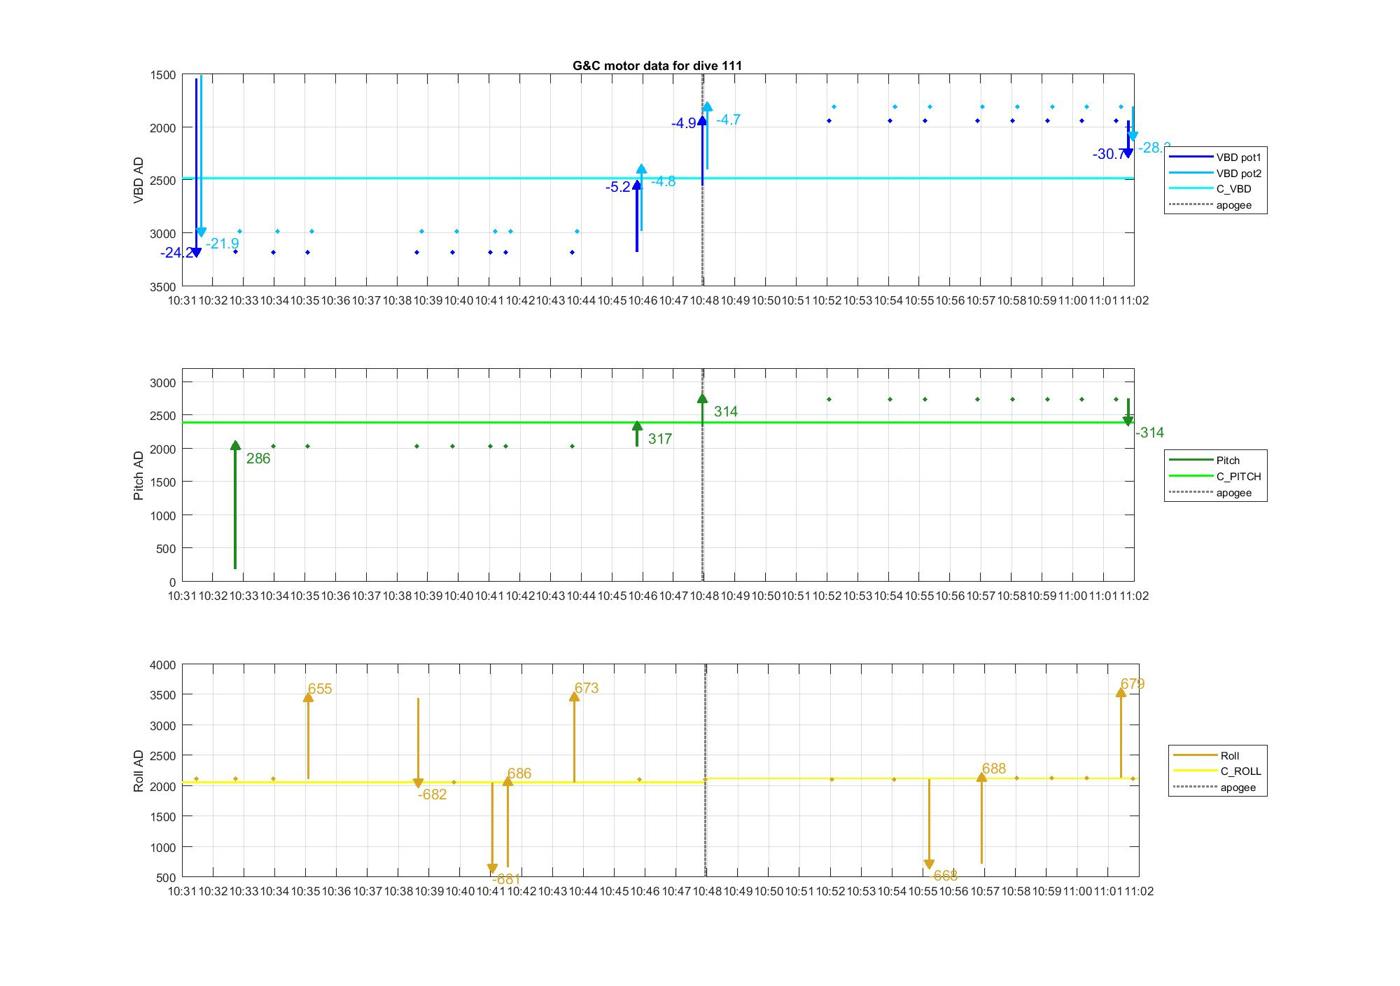
Task: Click '3500' on the VBD AD y-axis
Action: point(164,287)
